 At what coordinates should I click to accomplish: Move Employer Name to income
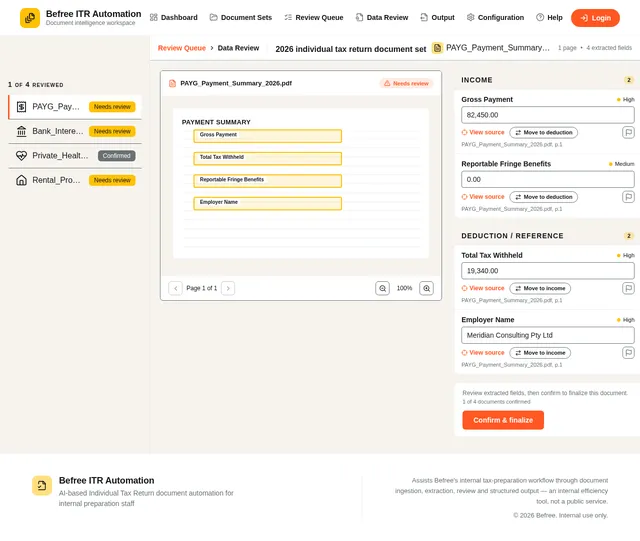coord(540,353)
